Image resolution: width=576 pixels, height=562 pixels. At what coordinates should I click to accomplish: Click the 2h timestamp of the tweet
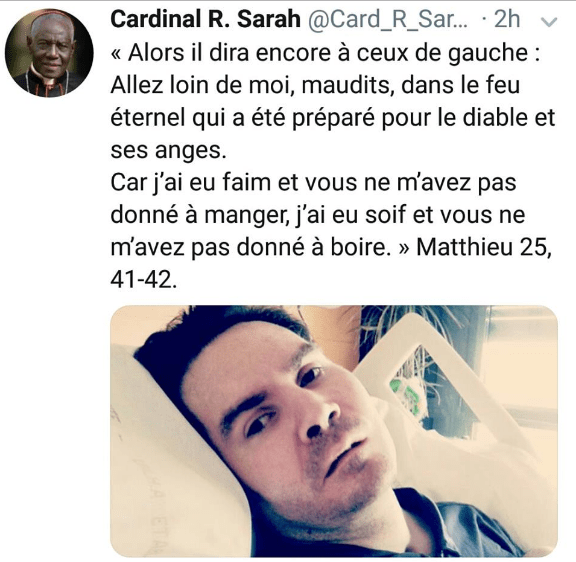point(507,19)
